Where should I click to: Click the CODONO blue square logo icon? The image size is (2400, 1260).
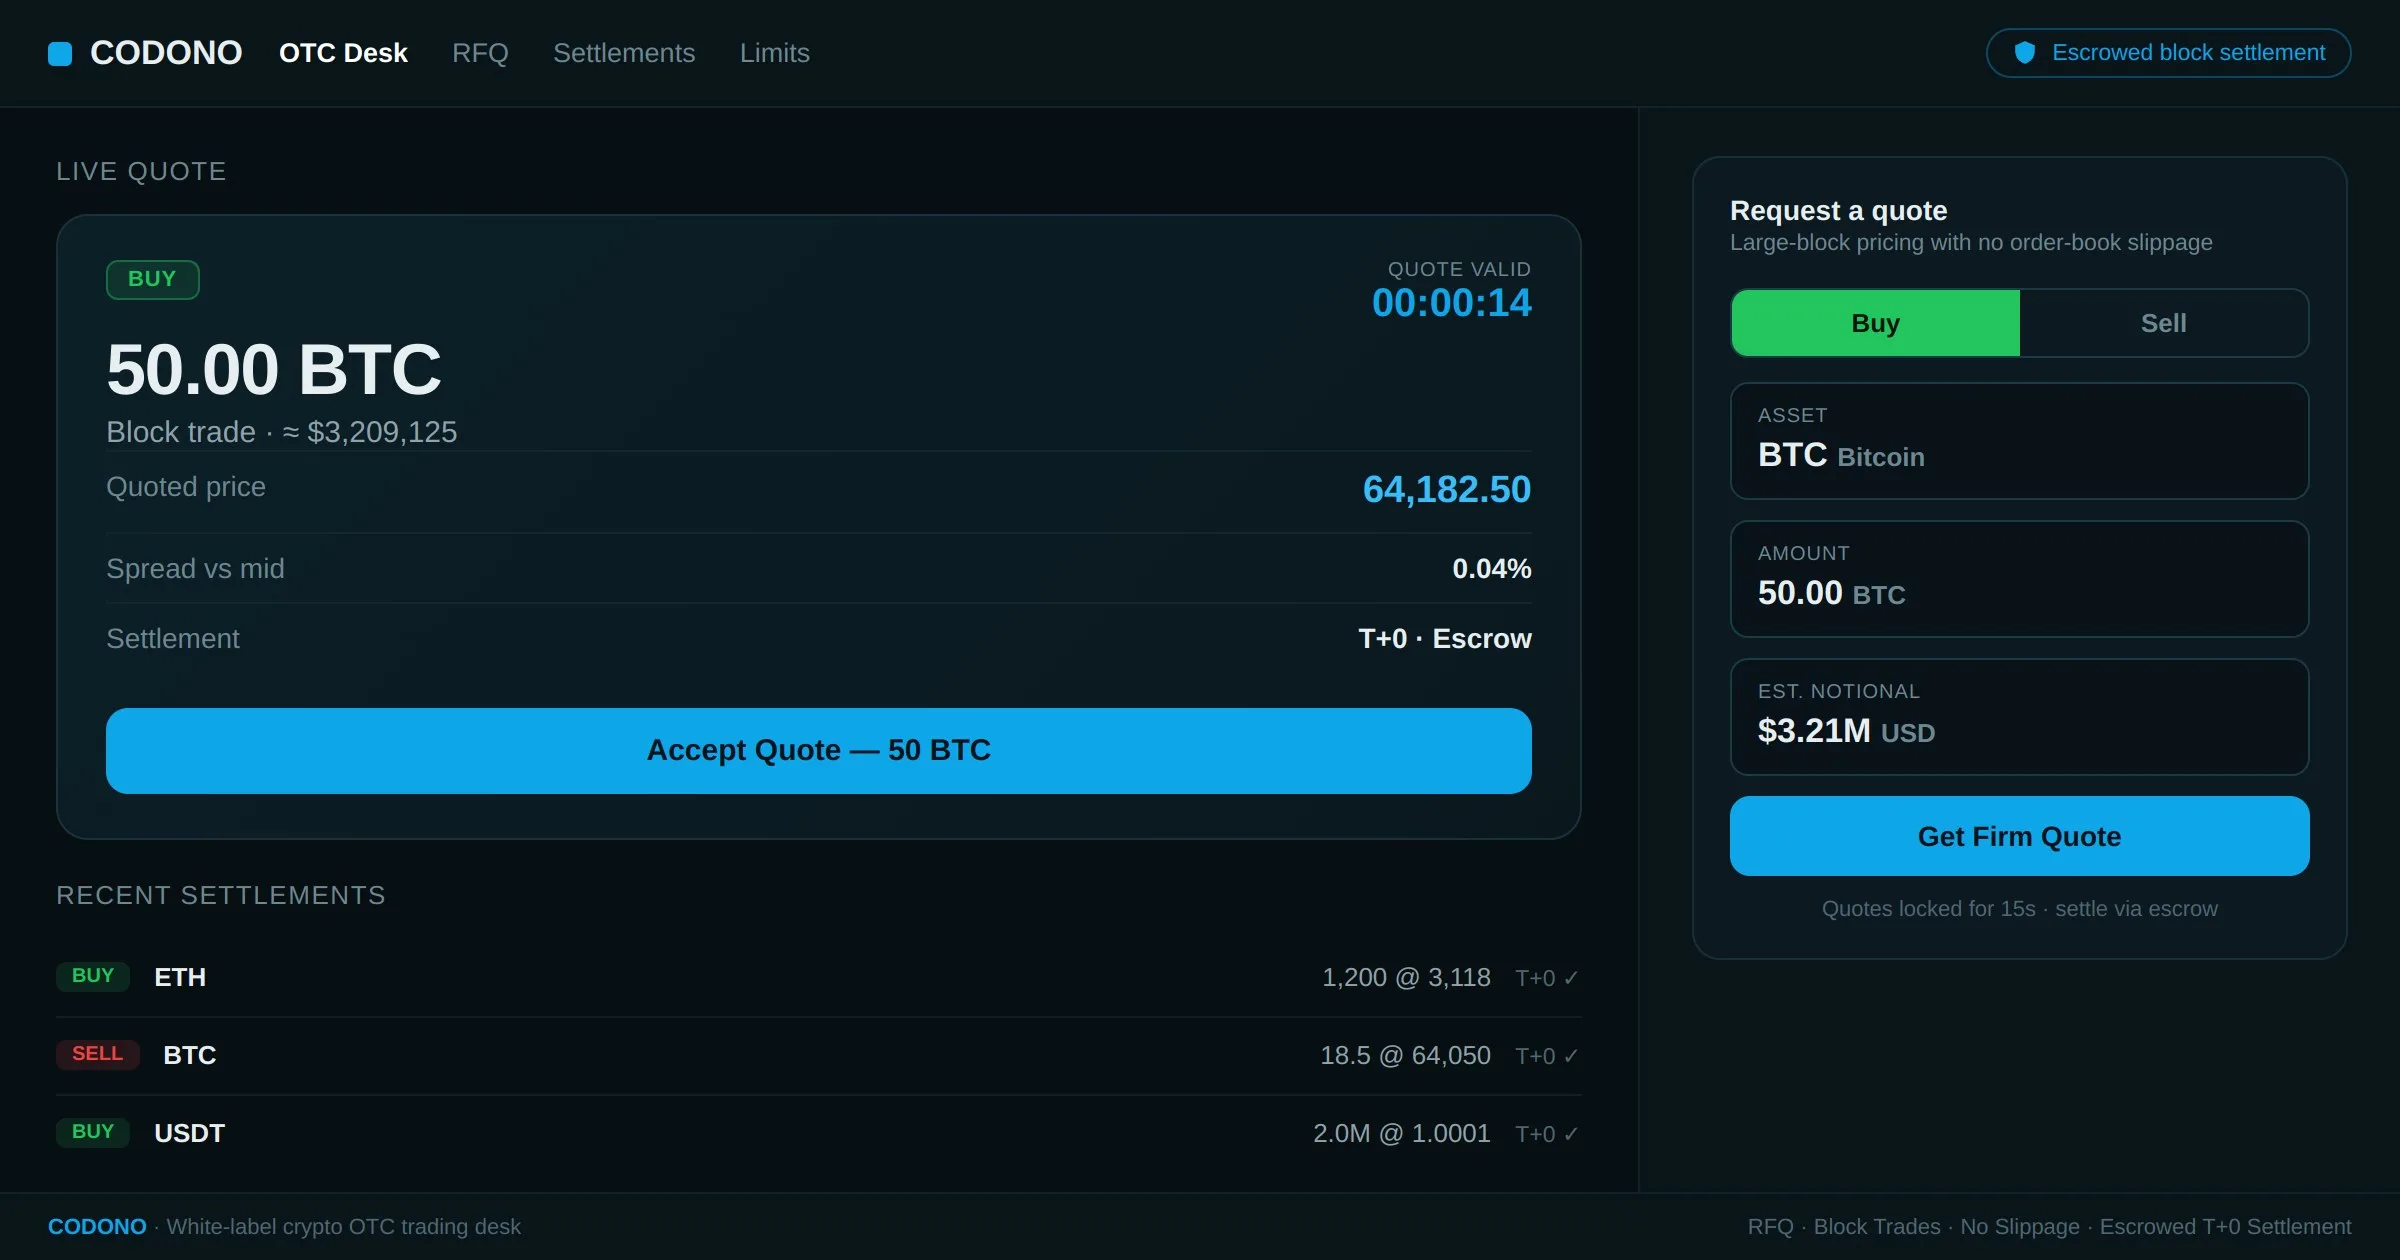click(60, 53)
